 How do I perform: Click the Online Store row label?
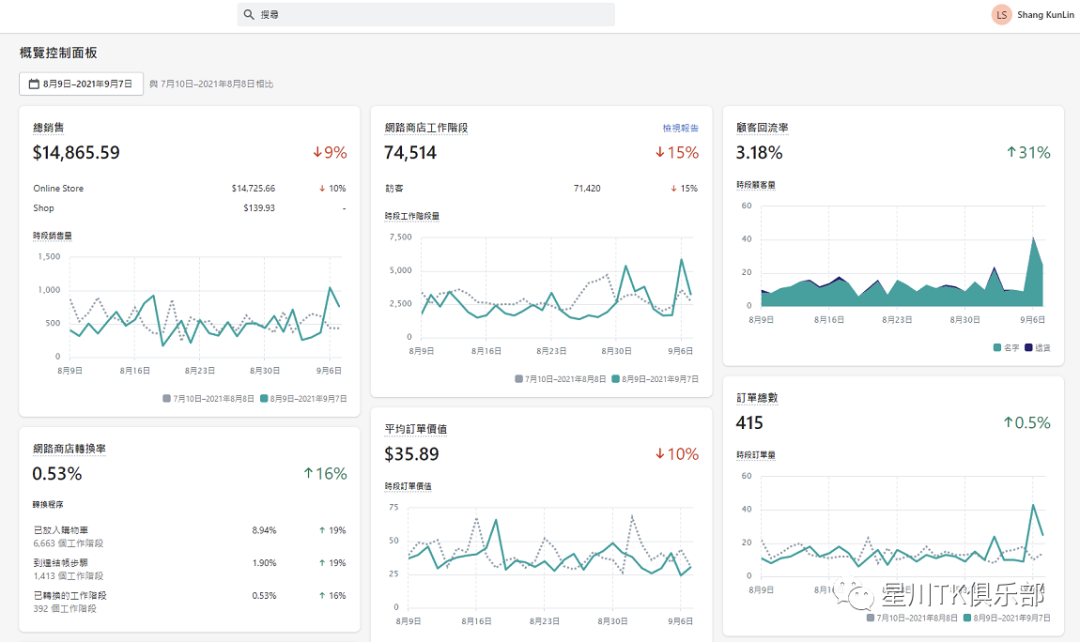tap(59, 188)
